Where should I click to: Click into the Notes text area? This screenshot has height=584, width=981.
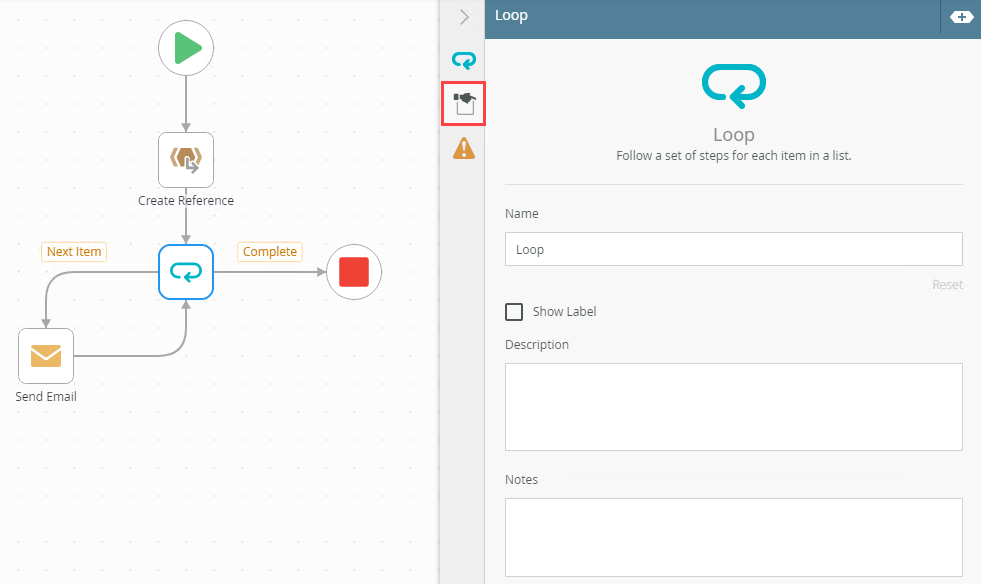point(733,537)
